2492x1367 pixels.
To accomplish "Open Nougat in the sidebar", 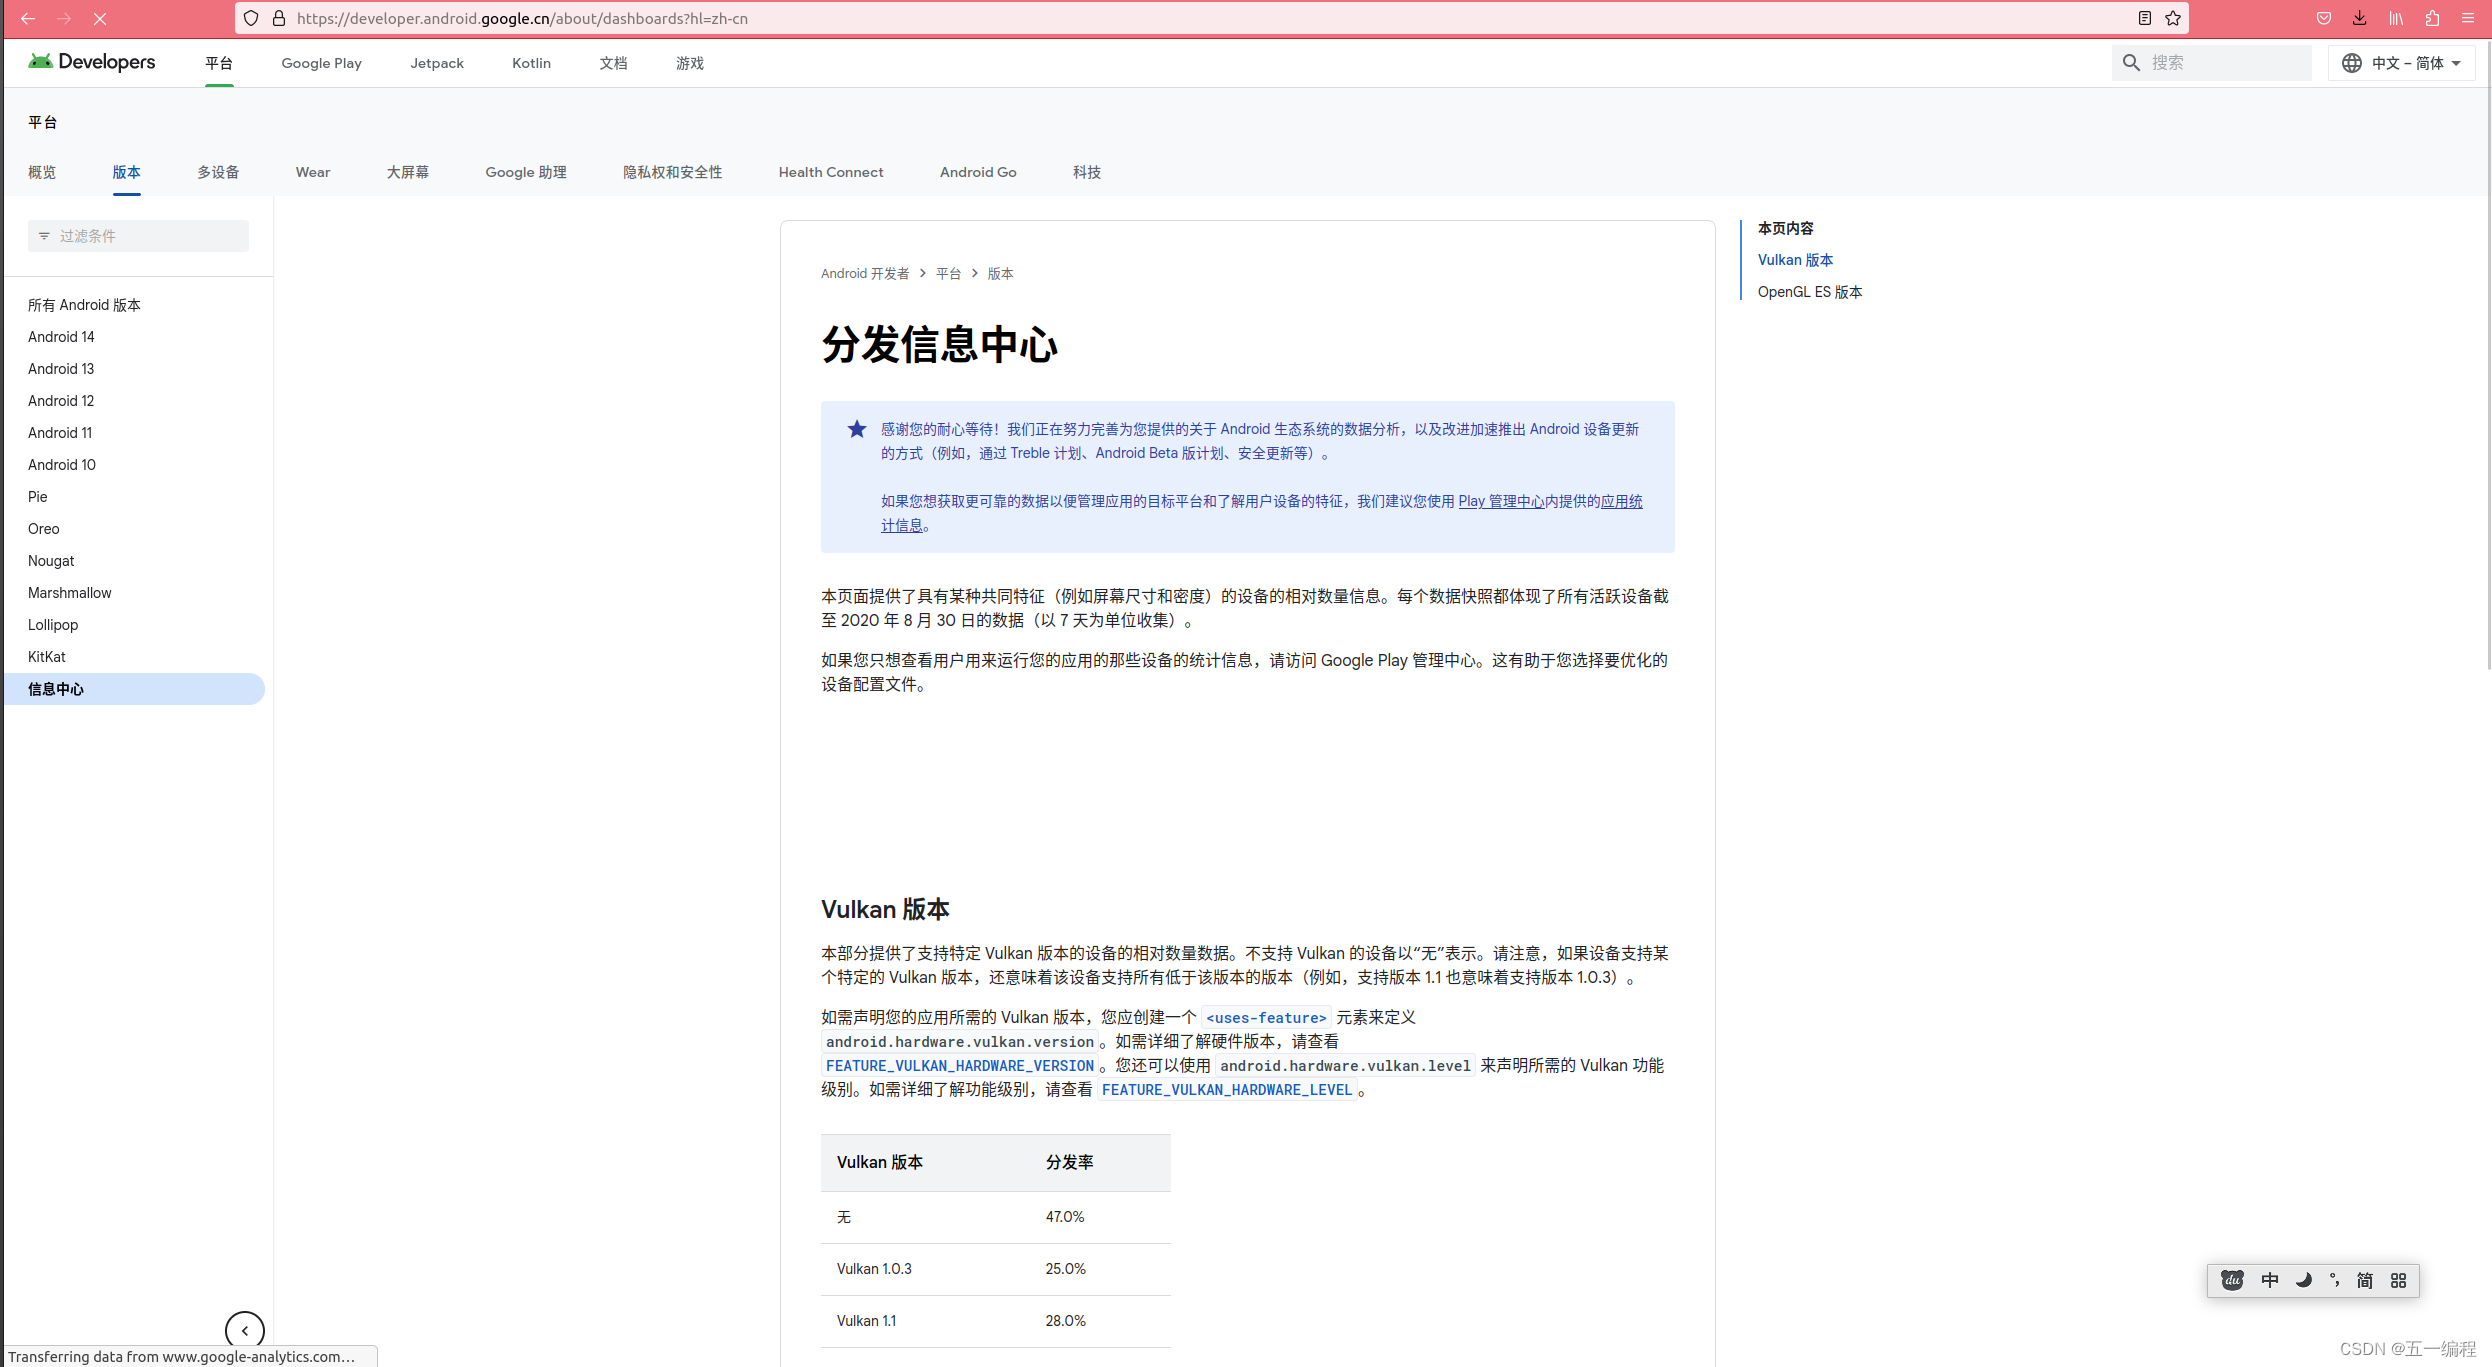I will [x=51, y=561].
